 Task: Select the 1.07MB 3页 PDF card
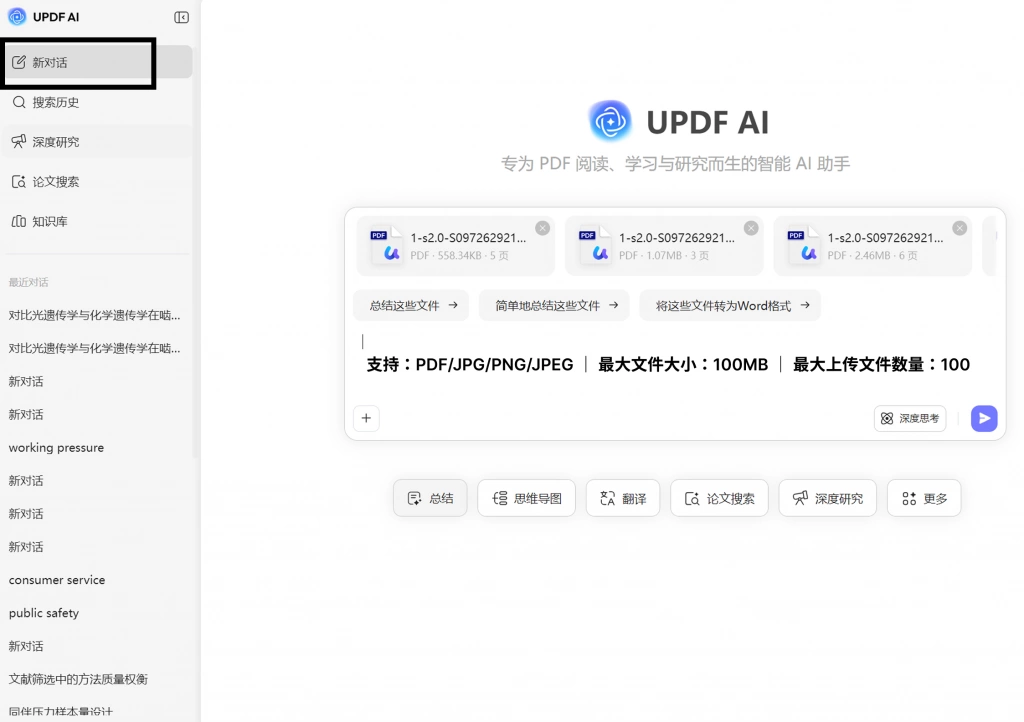(x=664, y=246)
